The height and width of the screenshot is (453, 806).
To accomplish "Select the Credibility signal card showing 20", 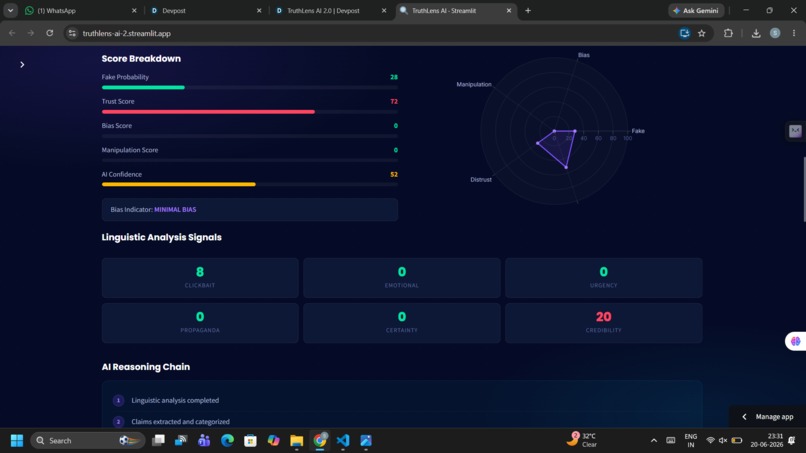I will point(603,323).
